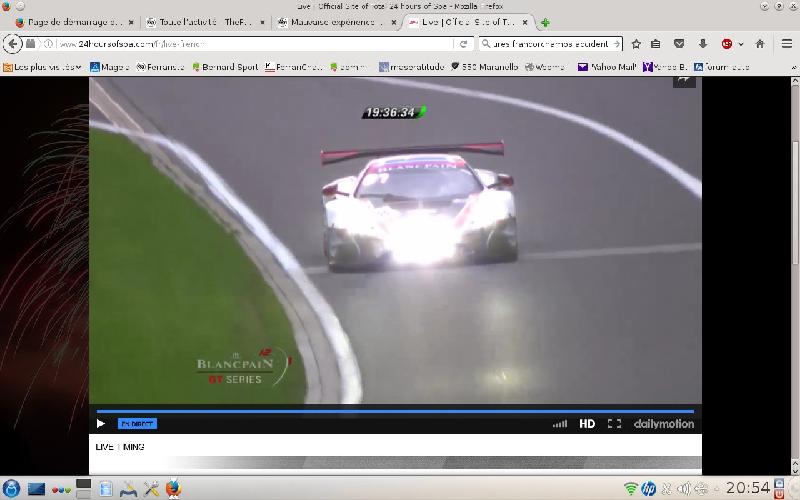Open the tools wrench icon in taskbar
This screenshot has height=500, width=800.
tap(151, 489)
